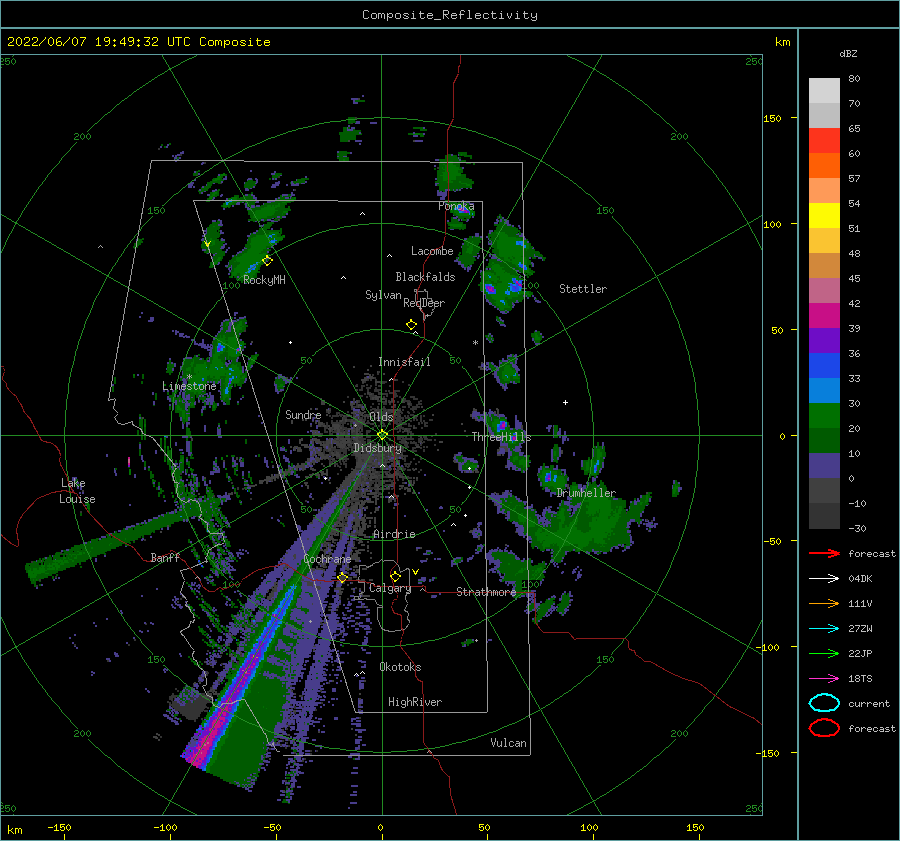This screenshot has height=841, width=900.
Task: Select the green 22JP arrow symbol
Action: (824, 653)
